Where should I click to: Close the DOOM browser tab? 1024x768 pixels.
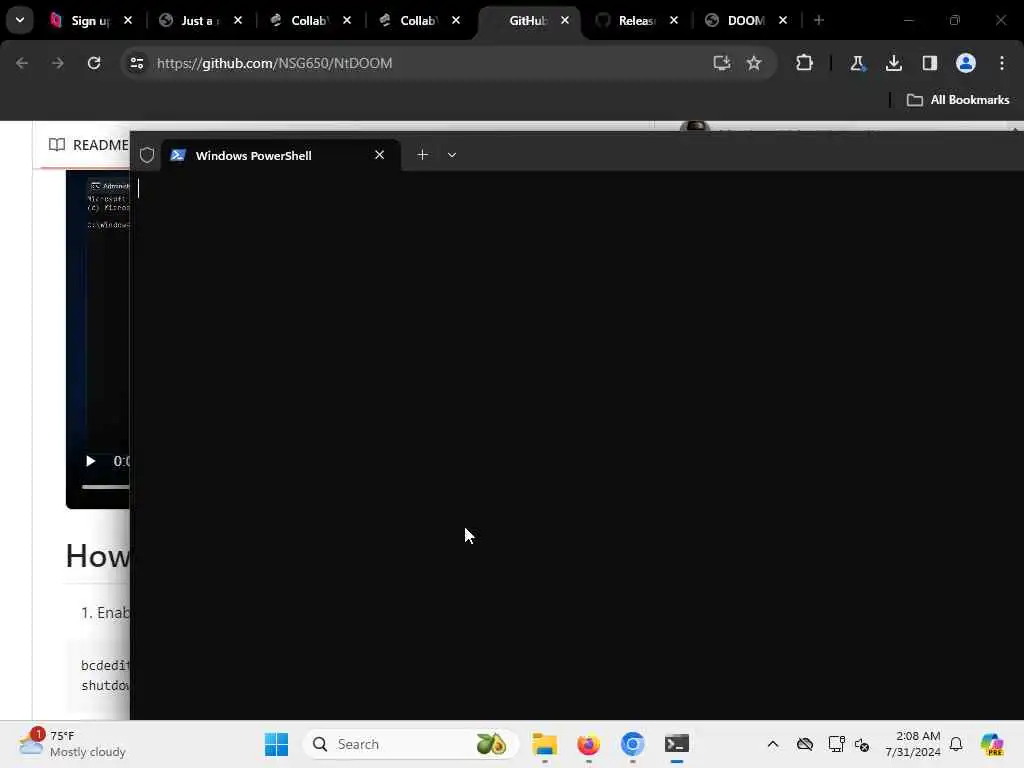783,20
